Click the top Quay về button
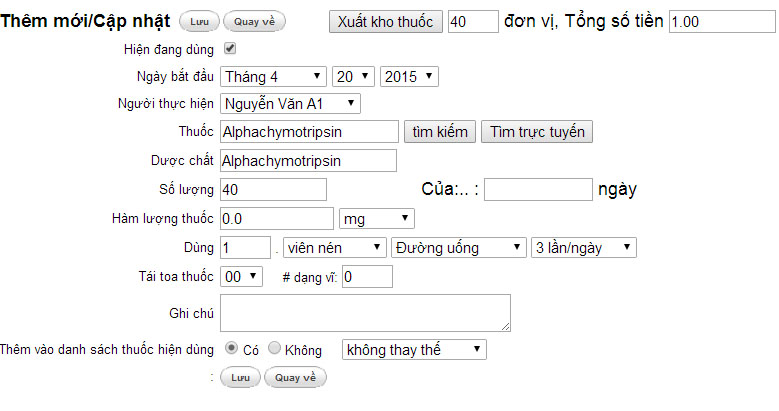779x411 pixels. tap(254, 22)
